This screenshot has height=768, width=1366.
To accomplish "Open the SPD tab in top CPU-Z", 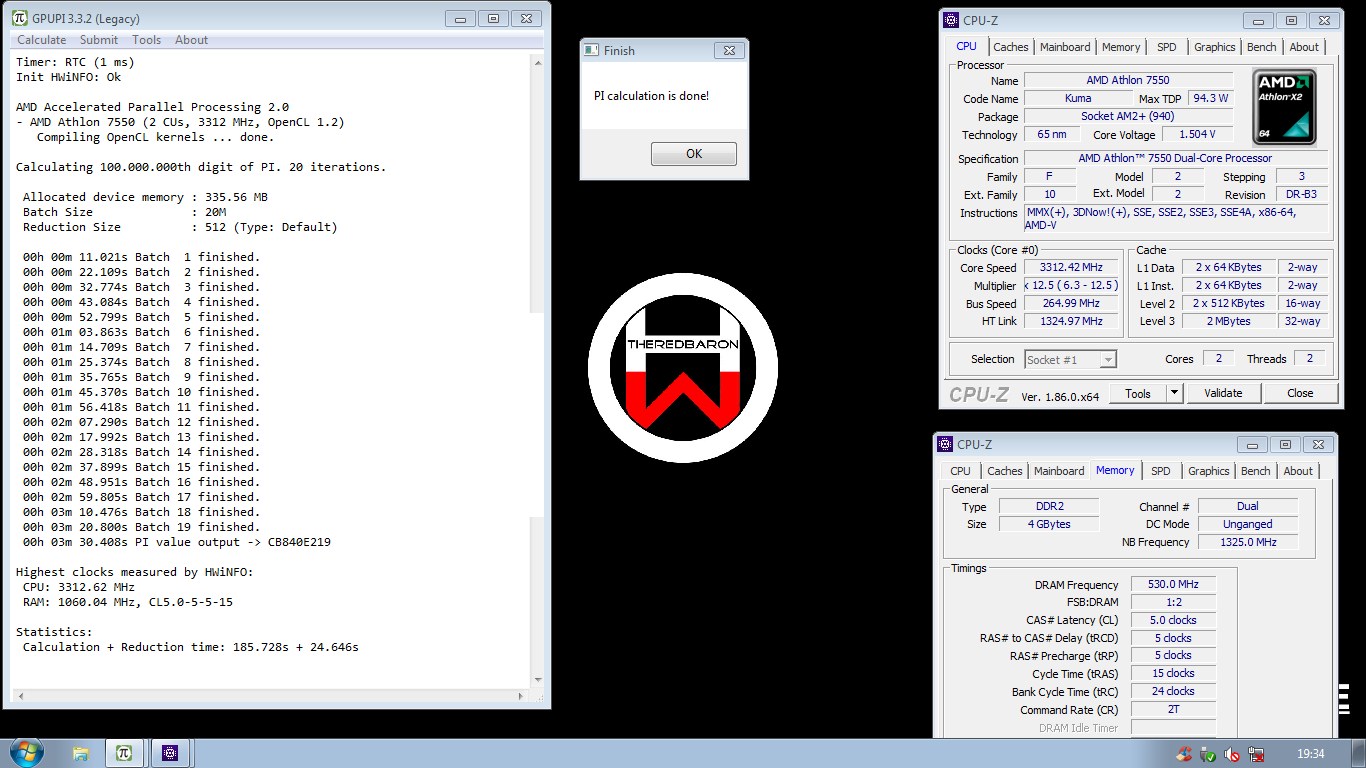I will [x=1167, y=47].
